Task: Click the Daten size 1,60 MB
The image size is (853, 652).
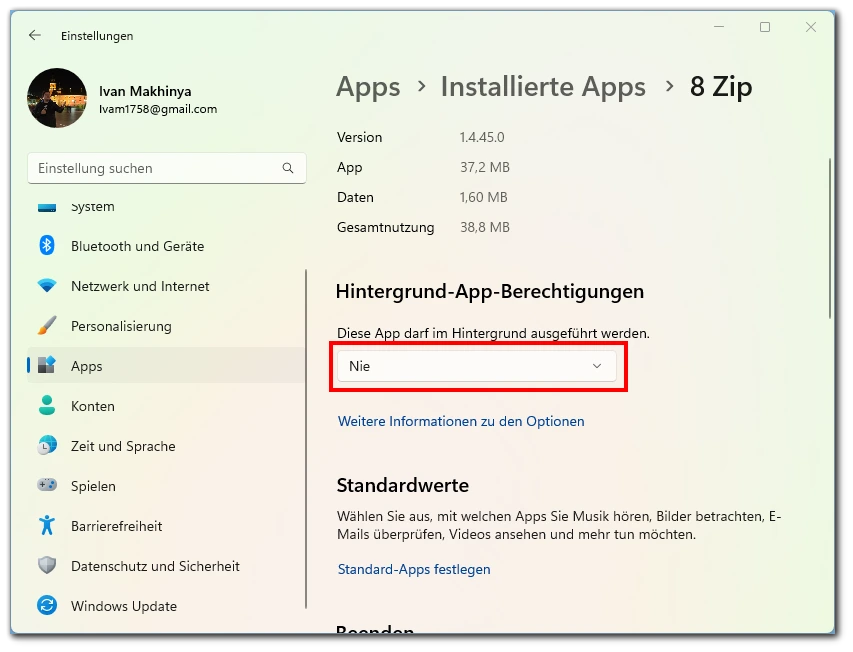Action: 484,197
